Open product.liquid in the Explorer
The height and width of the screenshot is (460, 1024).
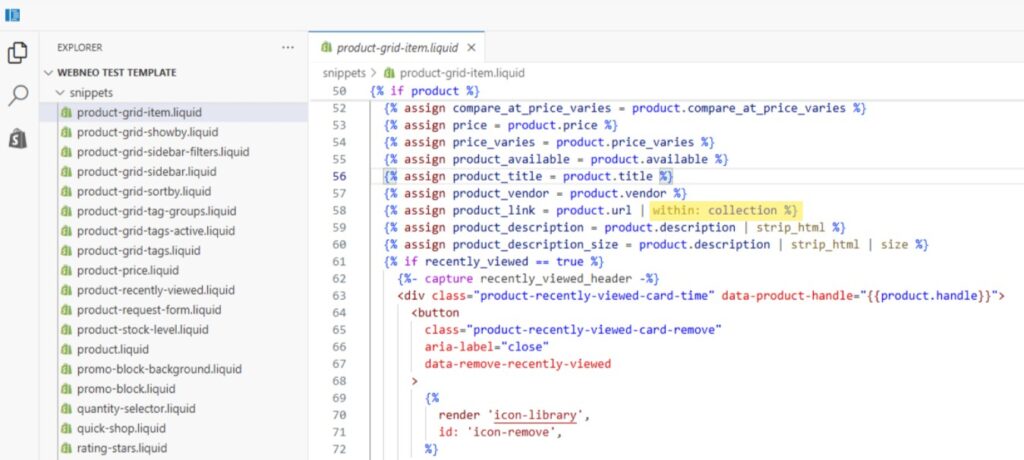click(112, 349)
